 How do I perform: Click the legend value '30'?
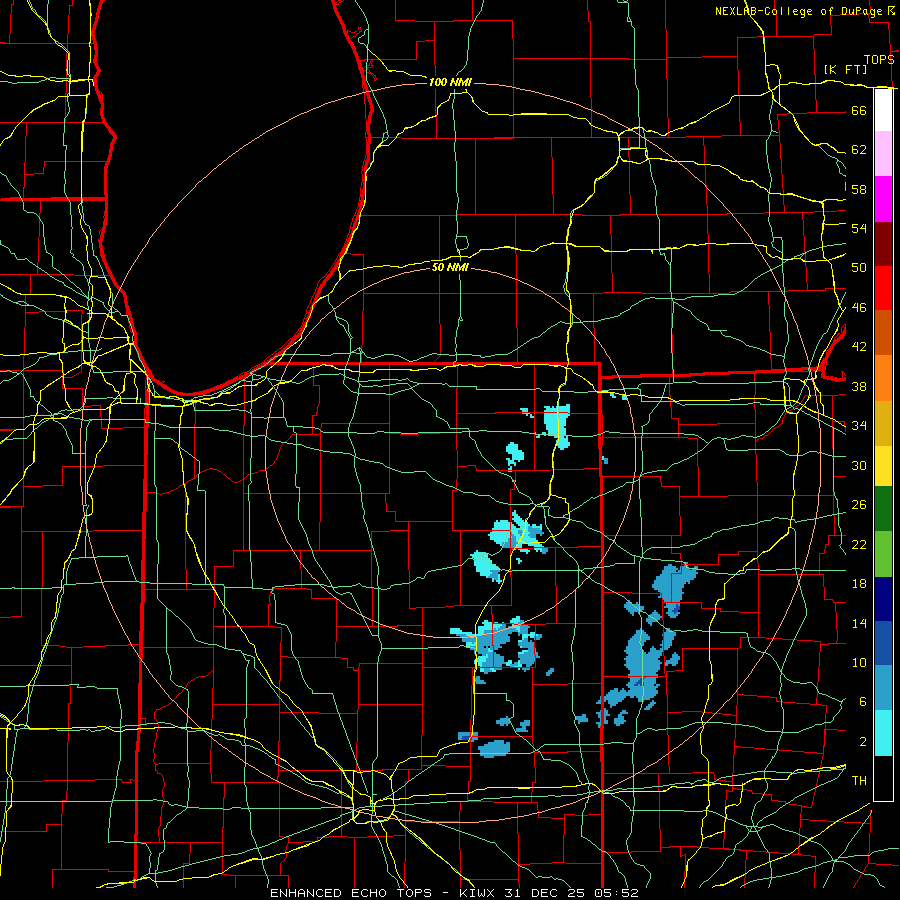pyautogui.click(x=859, y=465)
